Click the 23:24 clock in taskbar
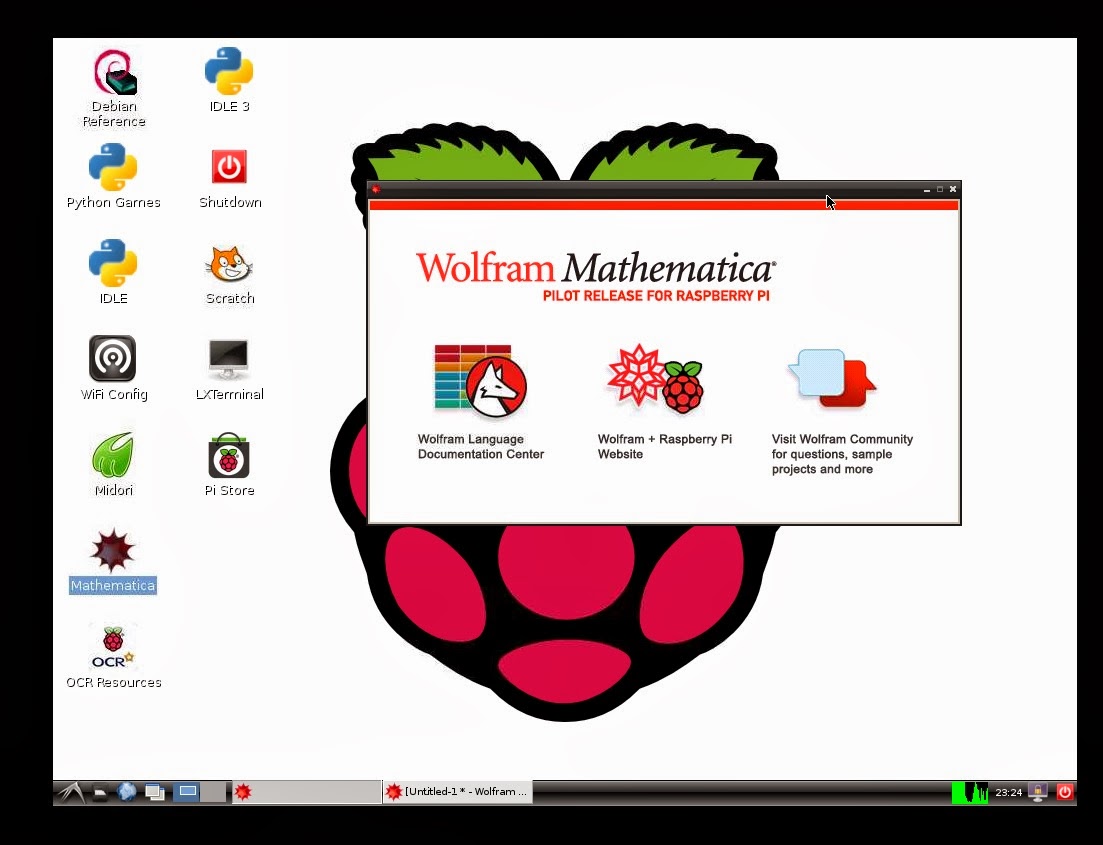Viewport: 1103px width, 845px height. point(1008,792)
